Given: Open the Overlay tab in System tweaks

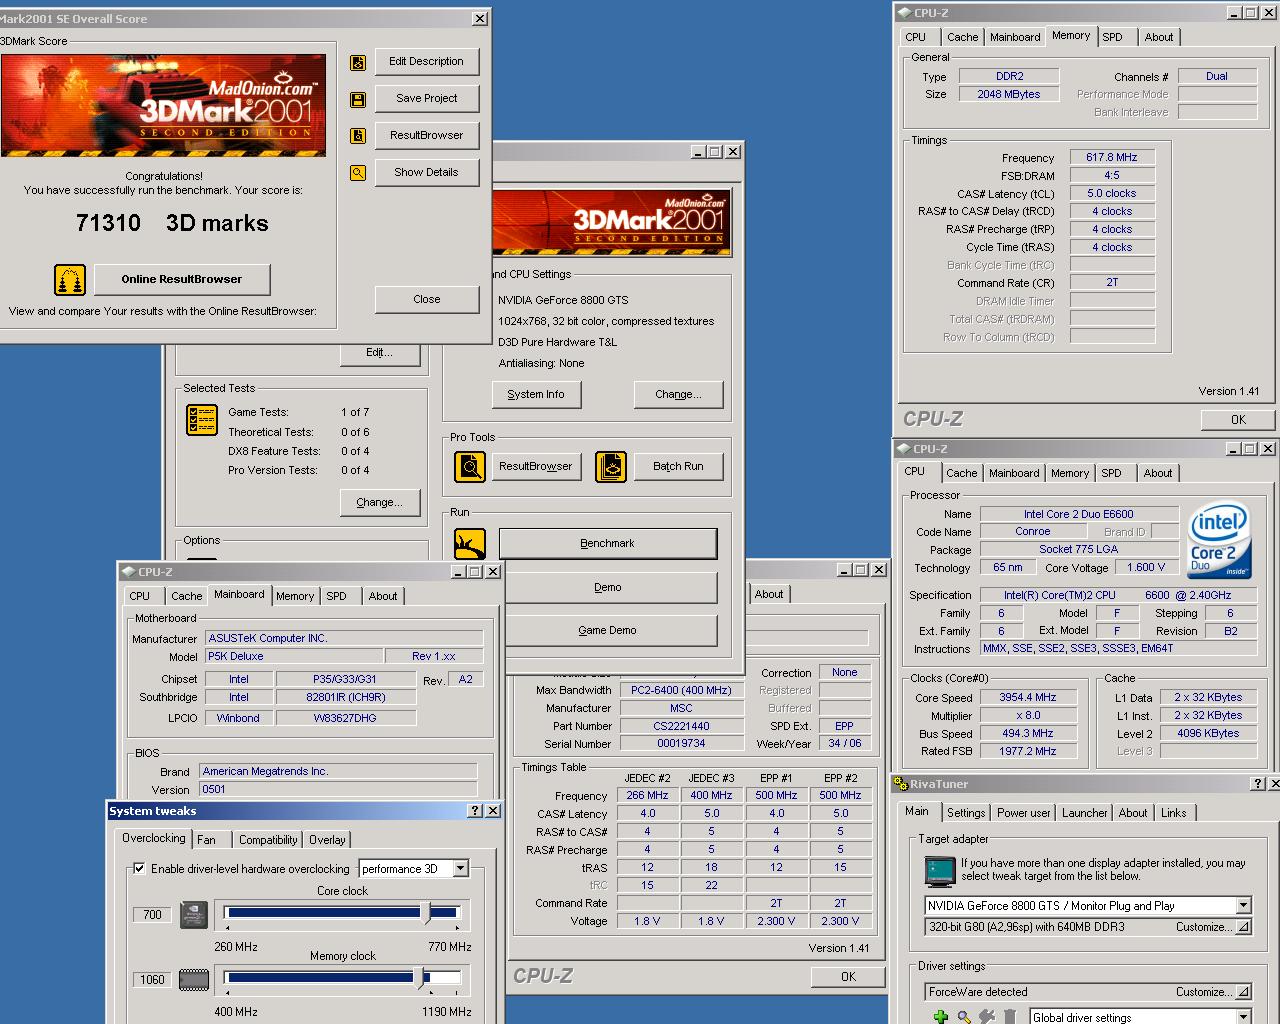Looking at the screenshot, I should pos(327,840).
